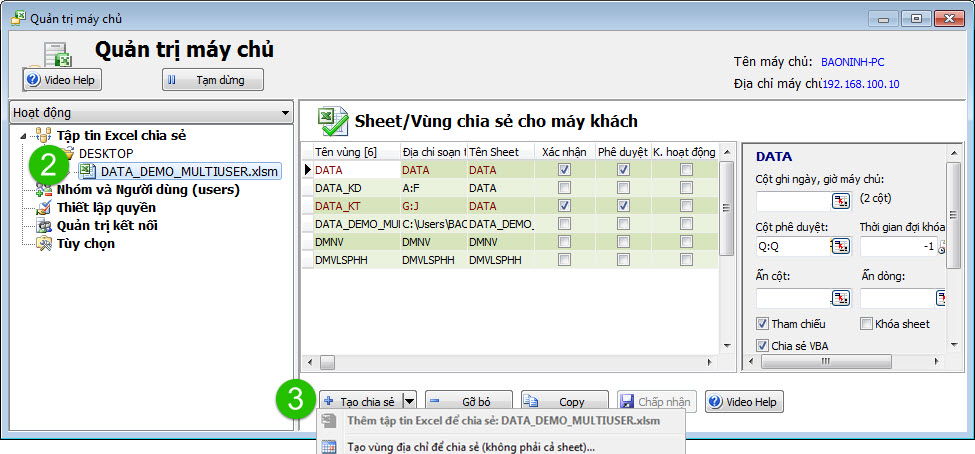Uncheck the Tham chiếu checkbox
The width and height of the screenshot is (975, 454).
point(763,324)
